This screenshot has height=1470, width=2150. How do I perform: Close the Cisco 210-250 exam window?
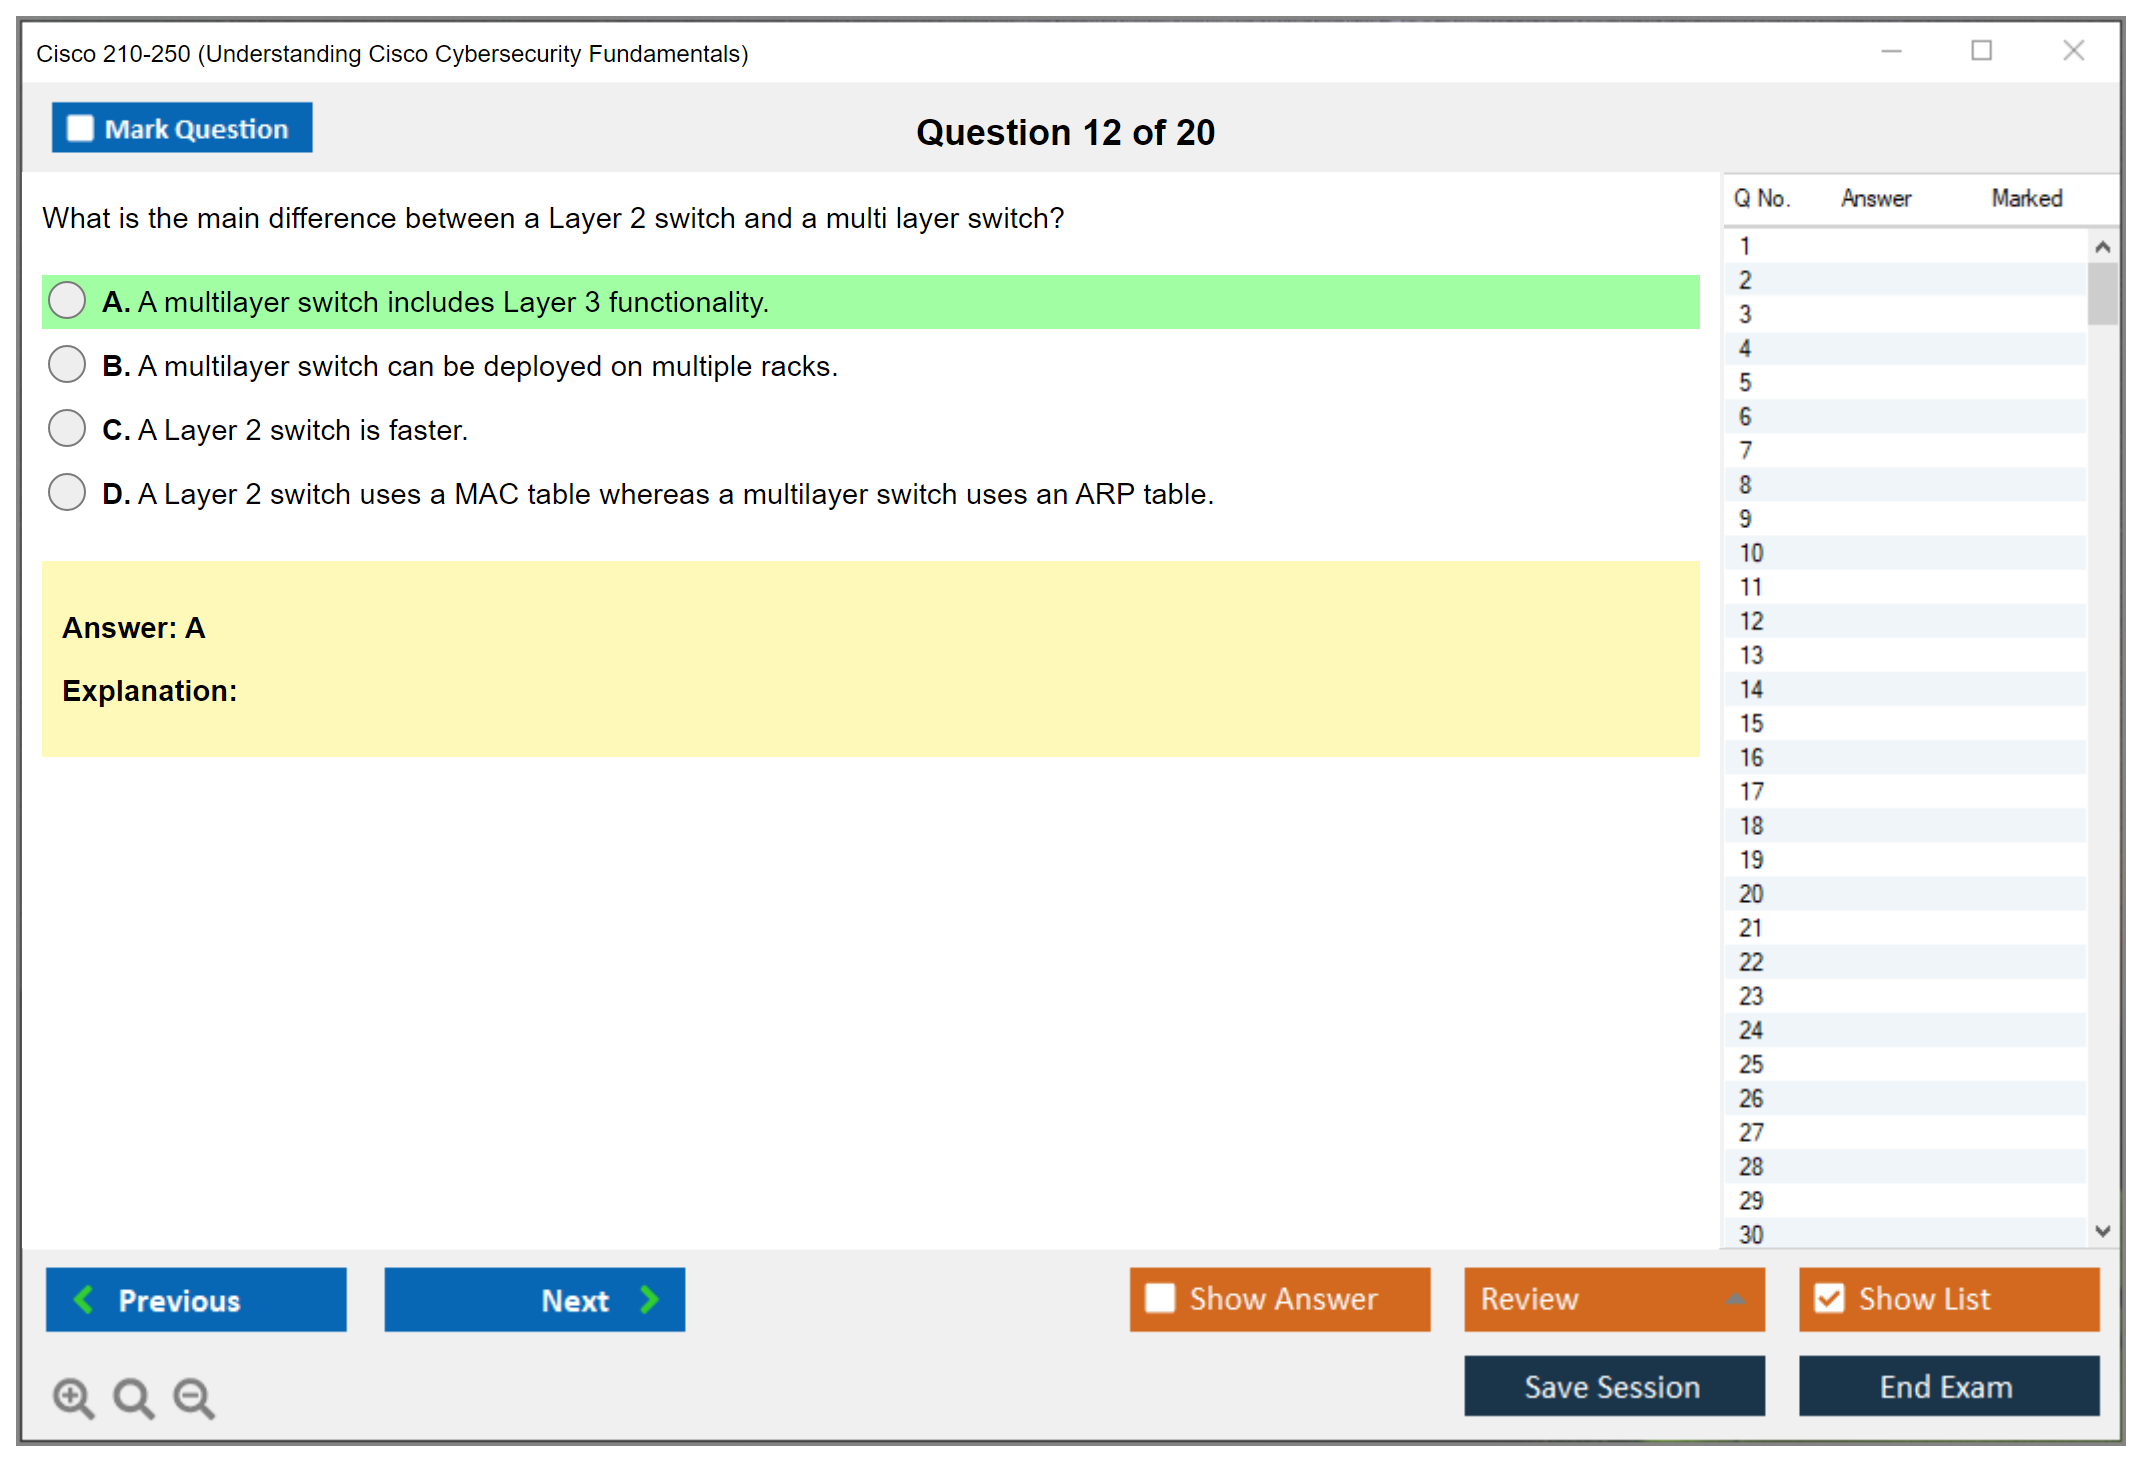2073,51
